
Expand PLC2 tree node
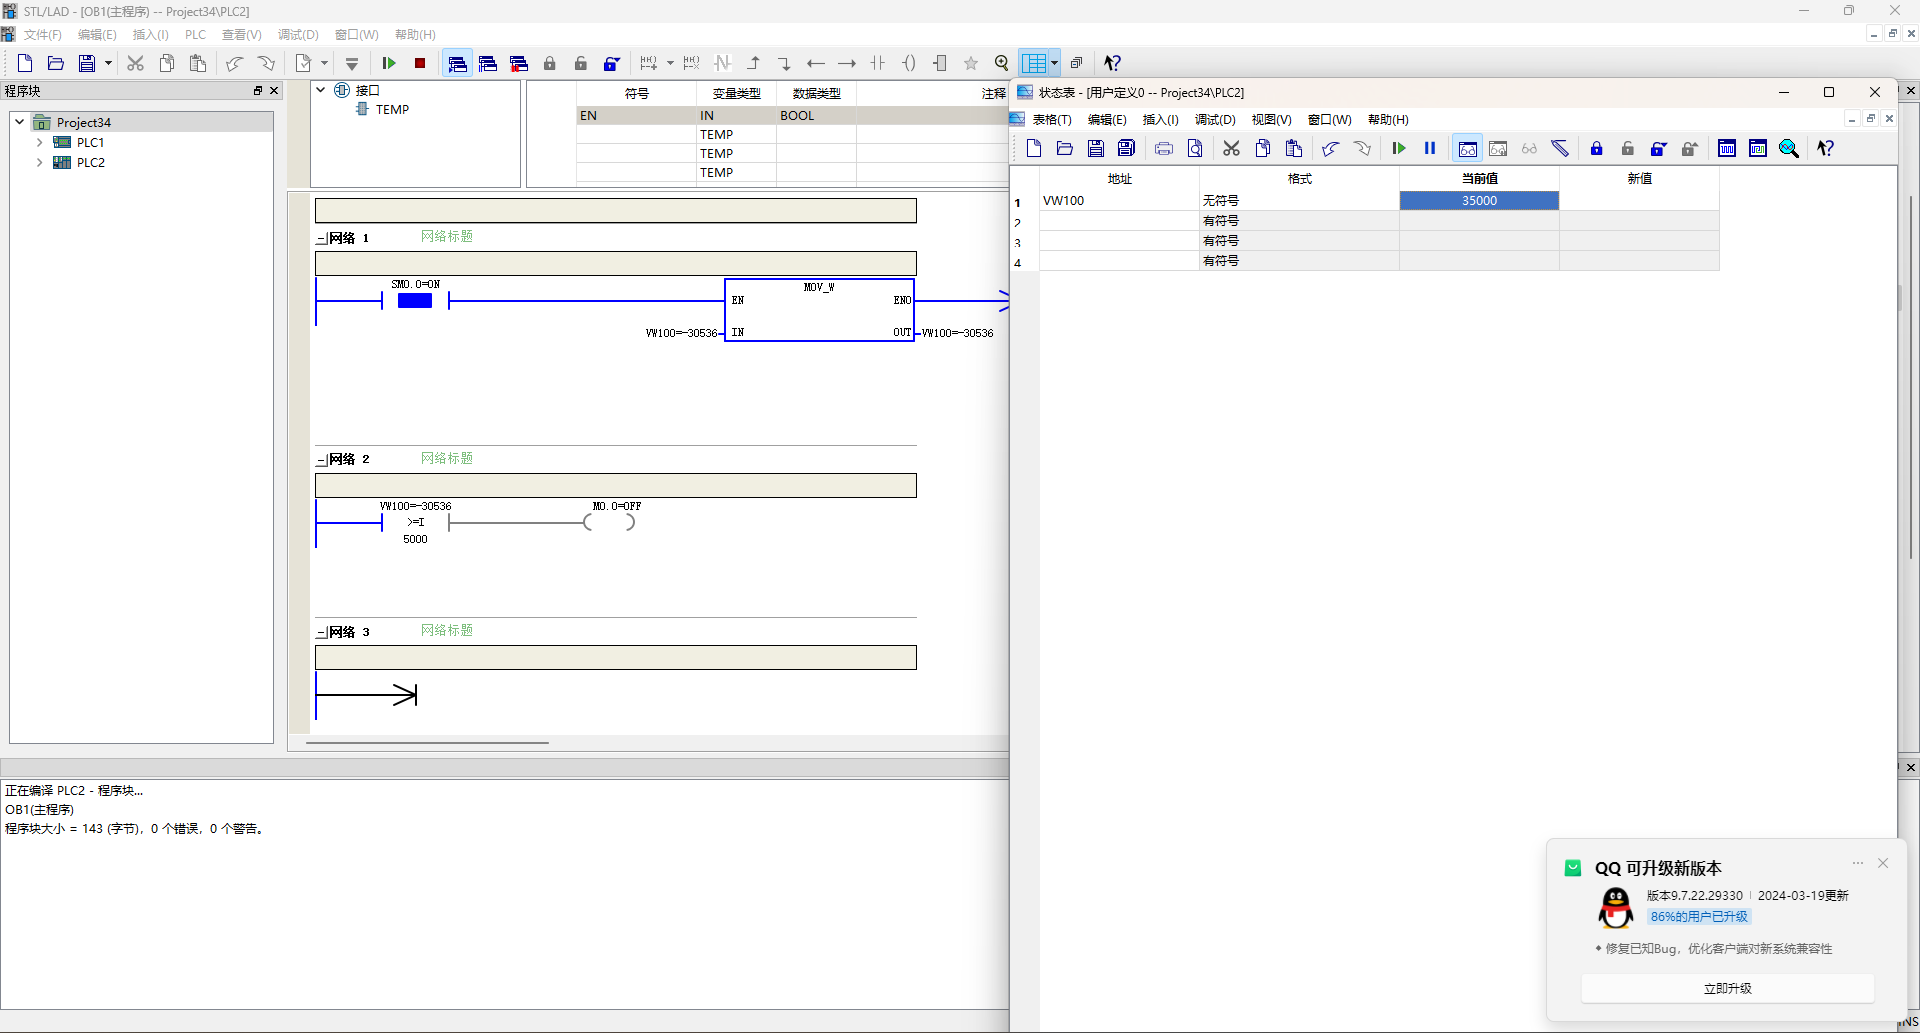point(39,162)
